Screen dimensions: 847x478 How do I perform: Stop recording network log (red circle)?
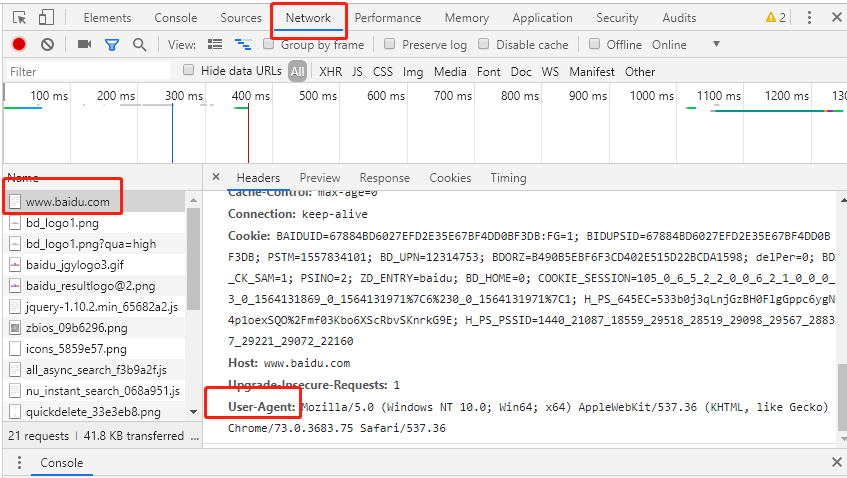[x=19, y=44]
